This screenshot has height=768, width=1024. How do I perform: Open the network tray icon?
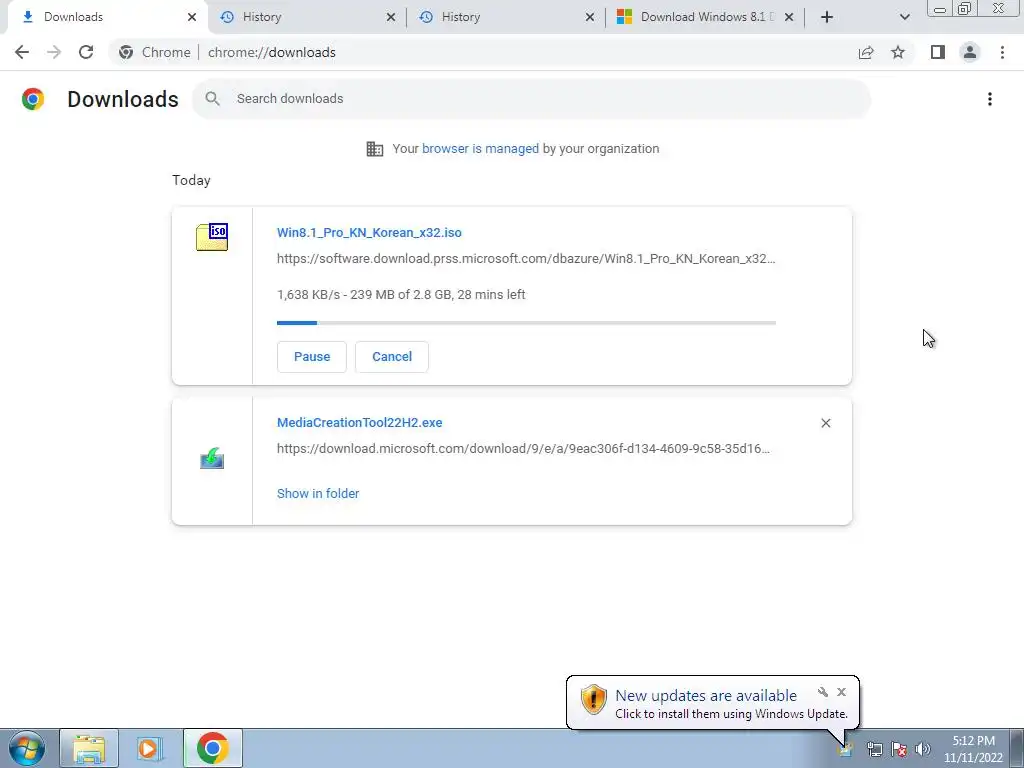[874, 749]
